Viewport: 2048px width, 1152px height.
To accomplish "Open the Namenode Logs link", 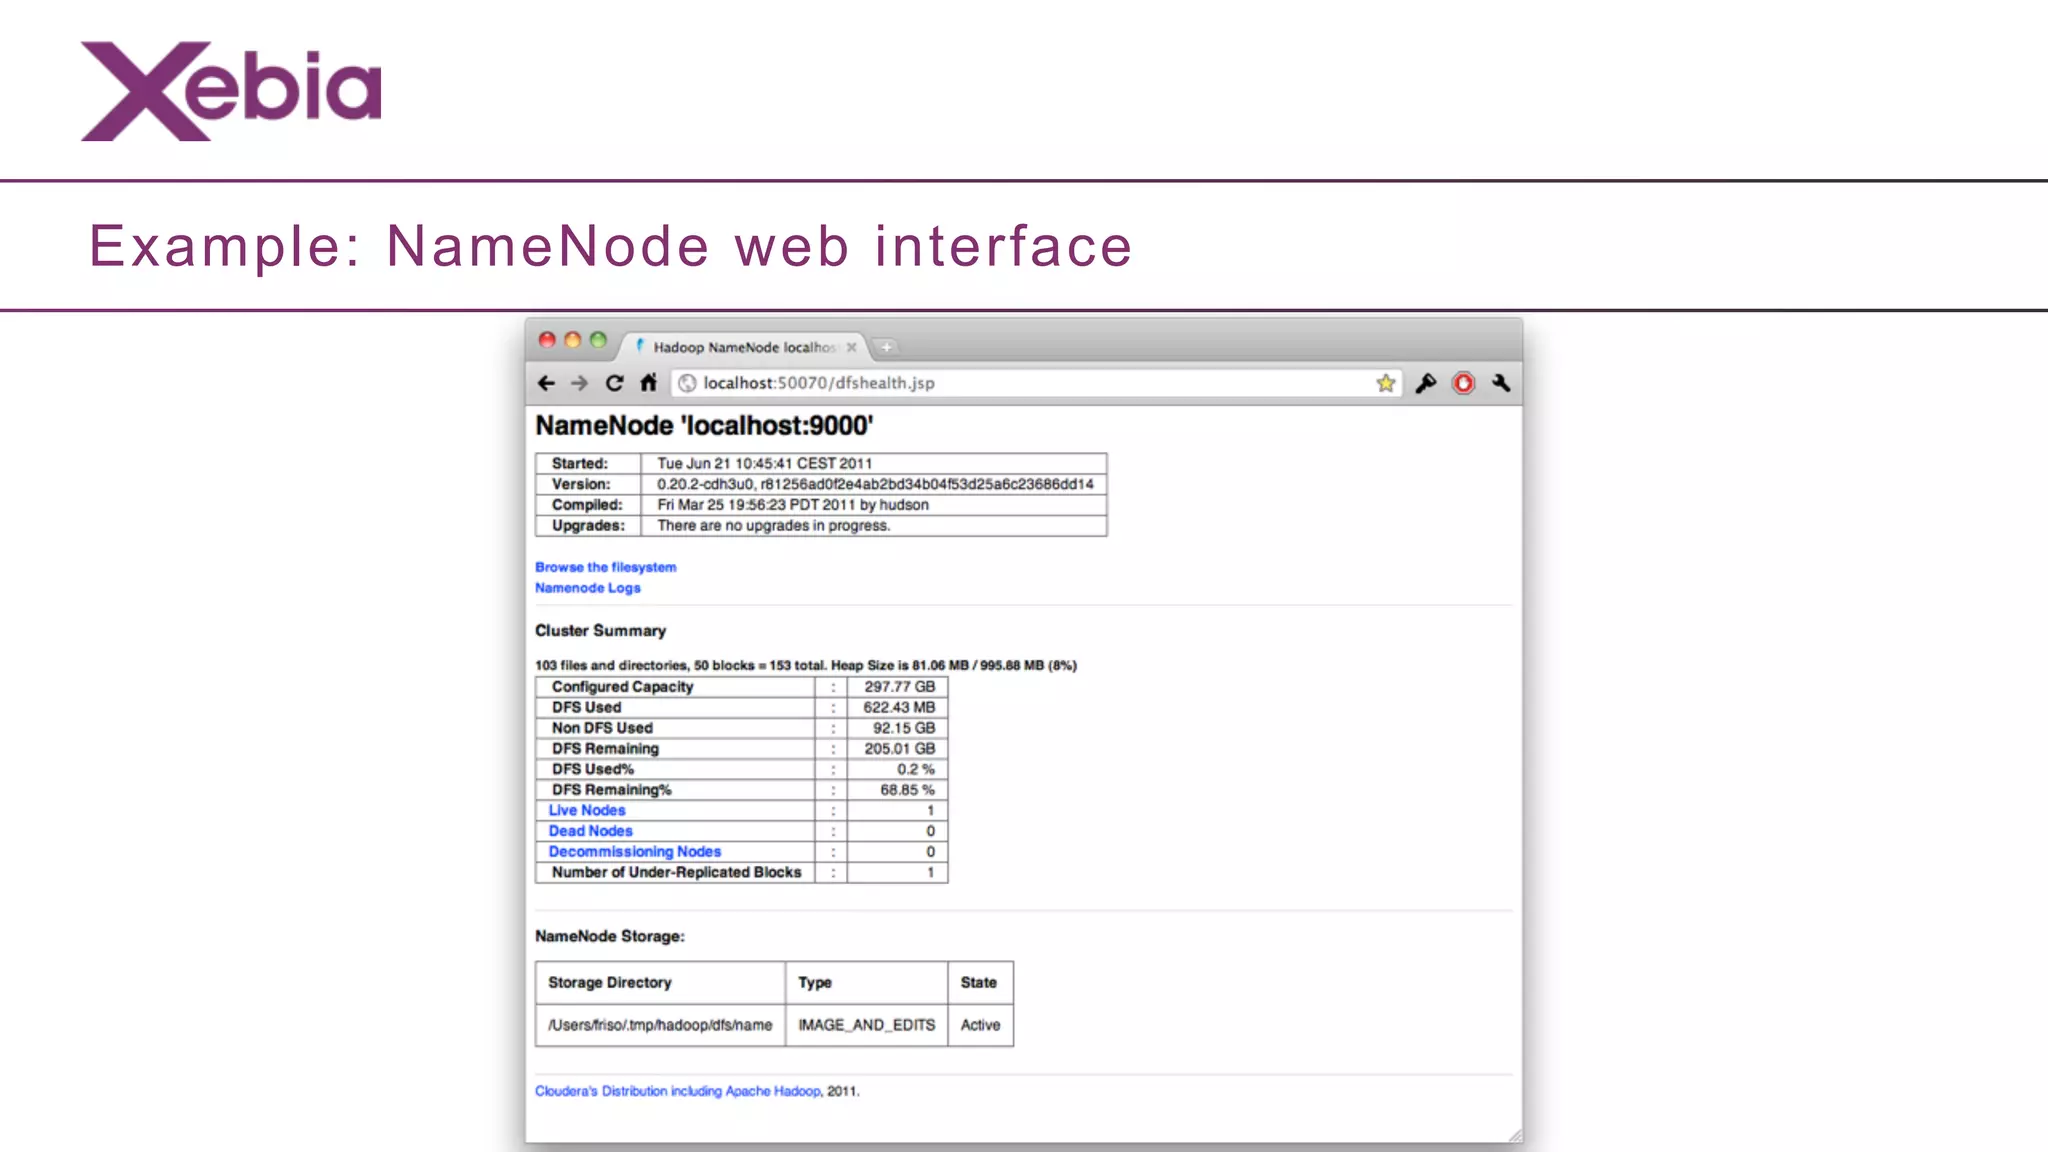I will point(587,588).
